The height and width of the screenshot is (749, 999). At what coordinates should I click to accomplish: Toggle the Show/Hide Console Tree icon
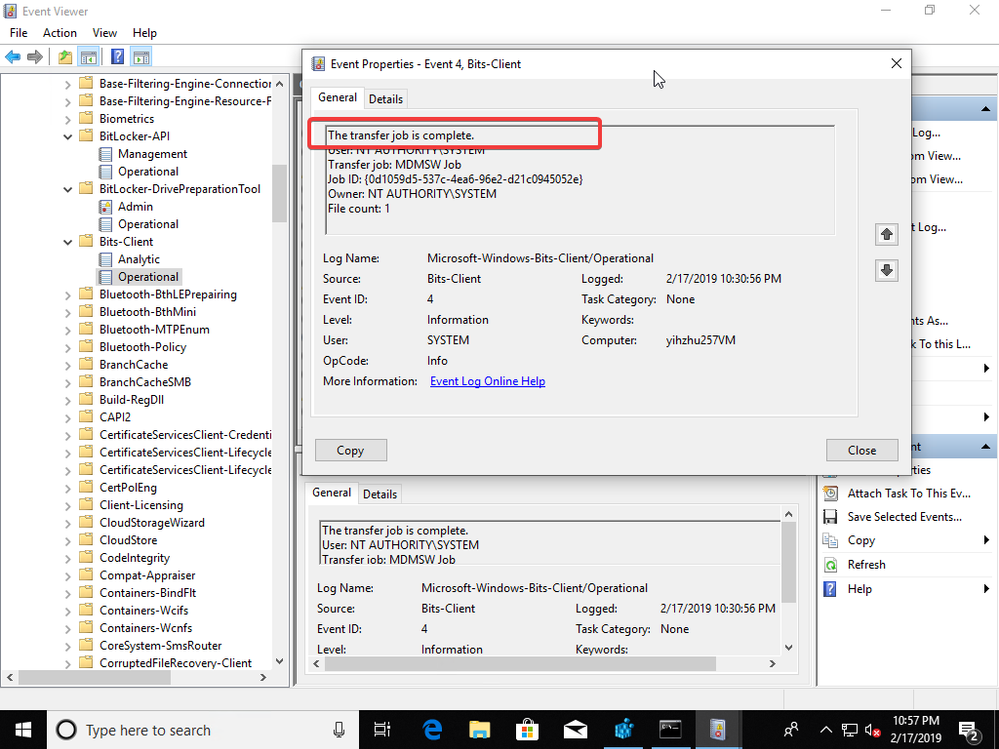click(88, 57)
